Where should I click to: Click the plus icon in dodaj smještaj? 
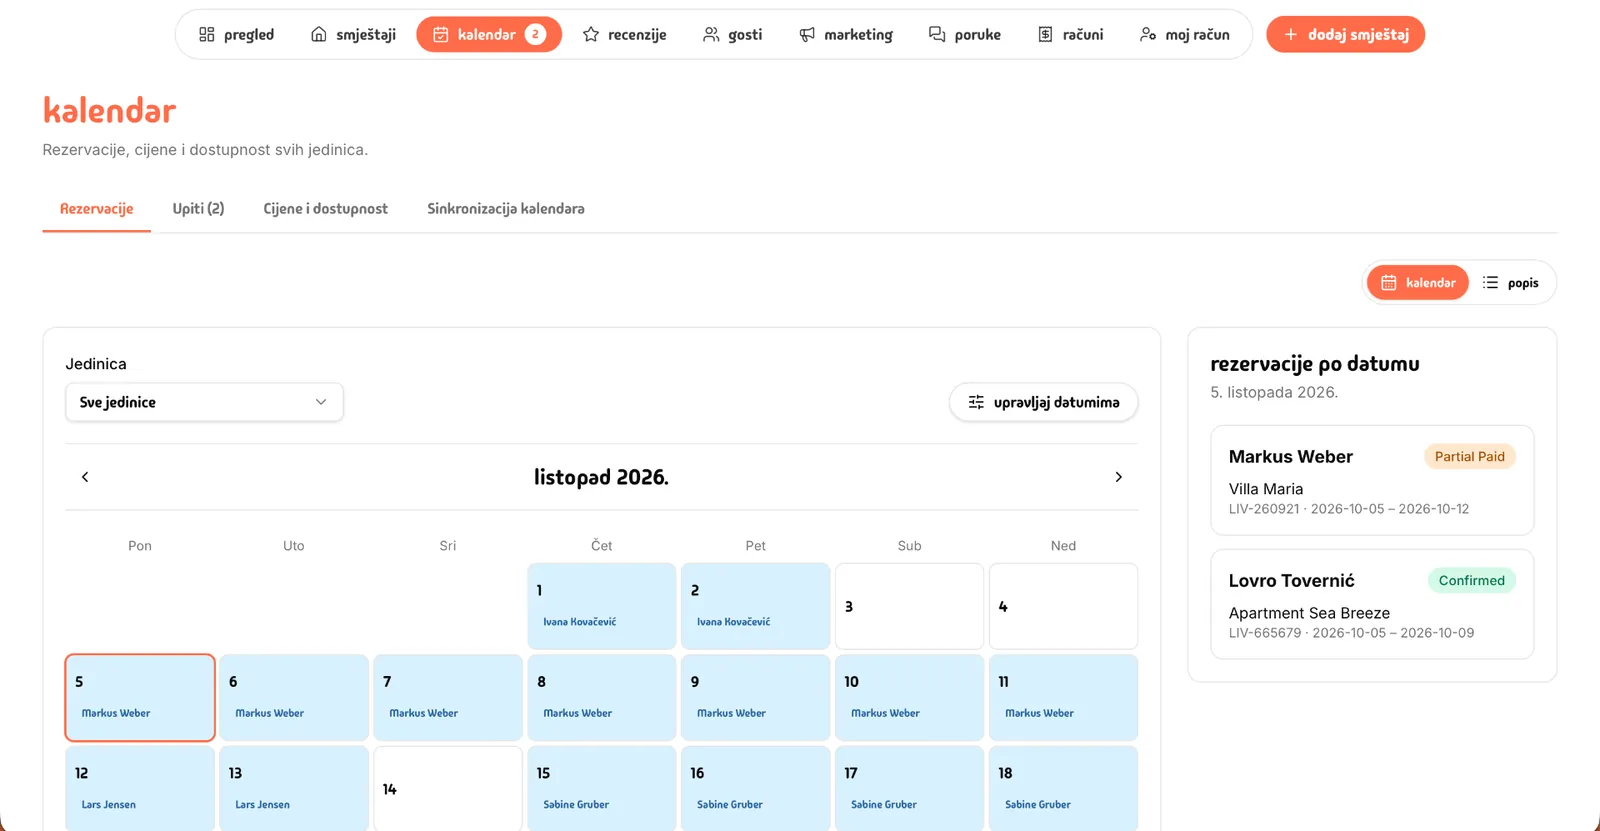click(x=1291, y=34)
